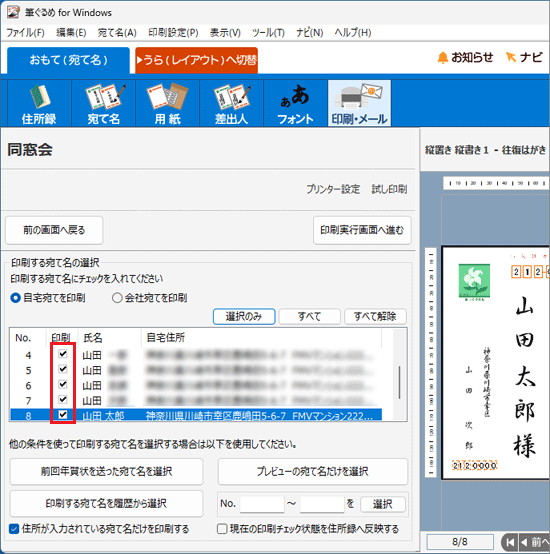The height and width of the screenshot is (554, 550).
Task: Open the 編集(E) menu
Action: point(71,33)
